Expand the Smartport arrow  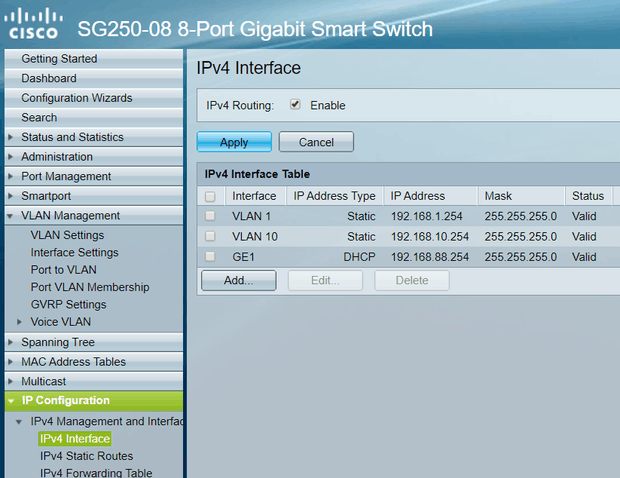click(11, 196)
